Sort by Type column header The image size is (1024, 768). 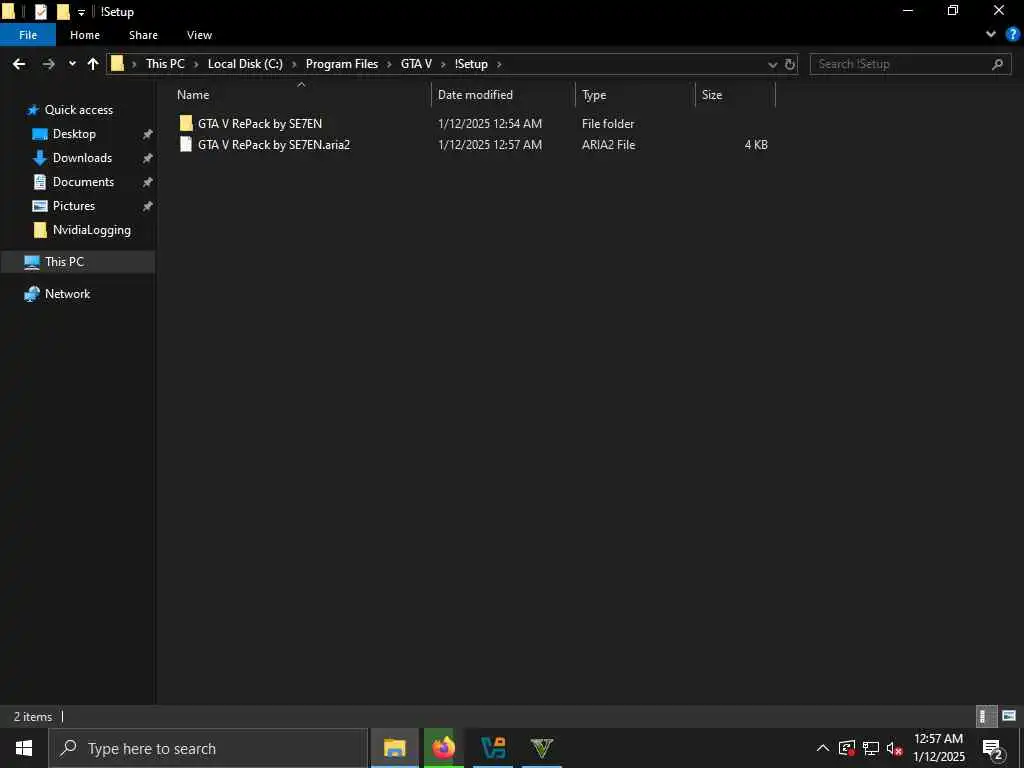[x=594, y=95]
